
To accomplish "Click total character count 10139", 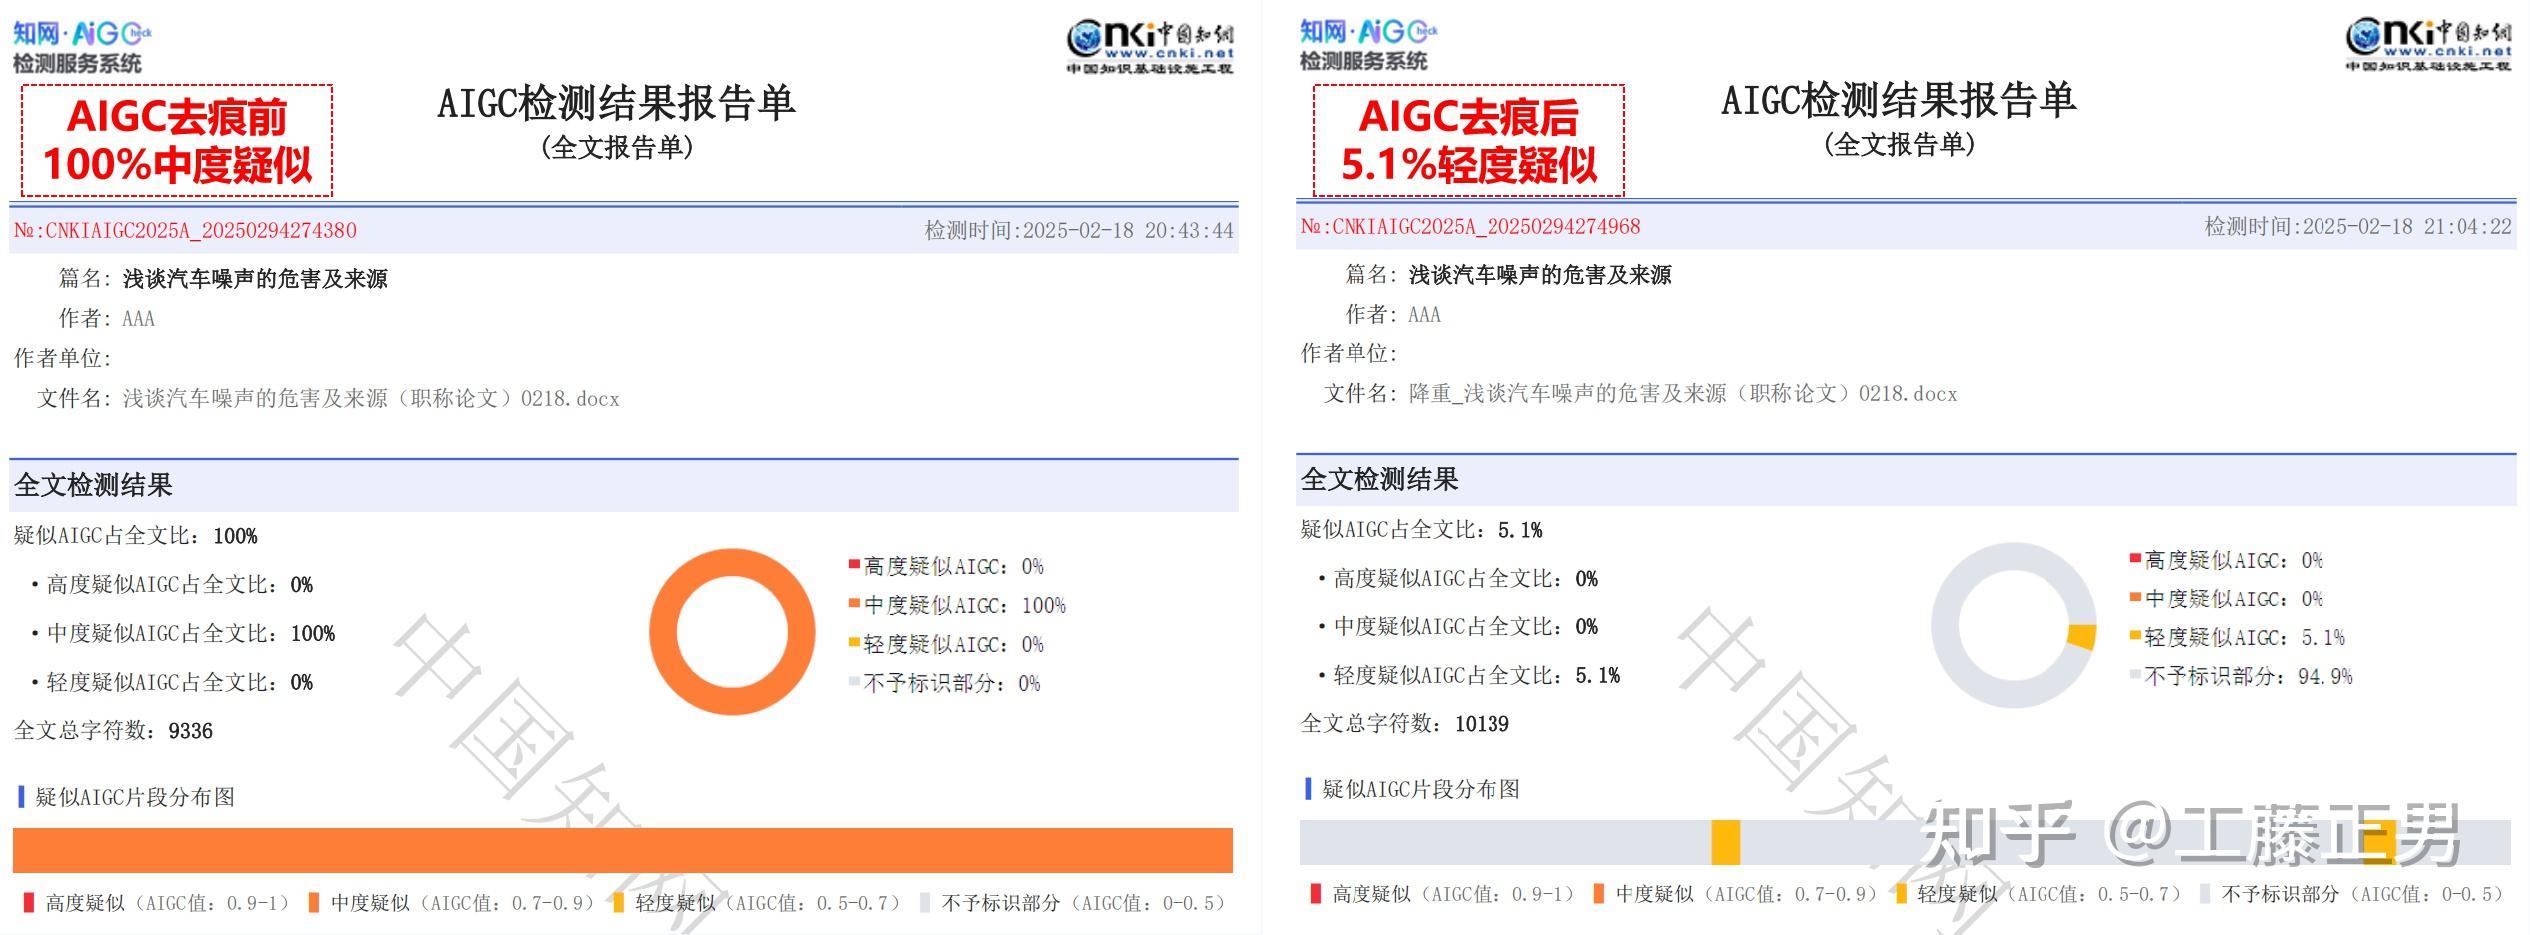I will (1482, 724).
